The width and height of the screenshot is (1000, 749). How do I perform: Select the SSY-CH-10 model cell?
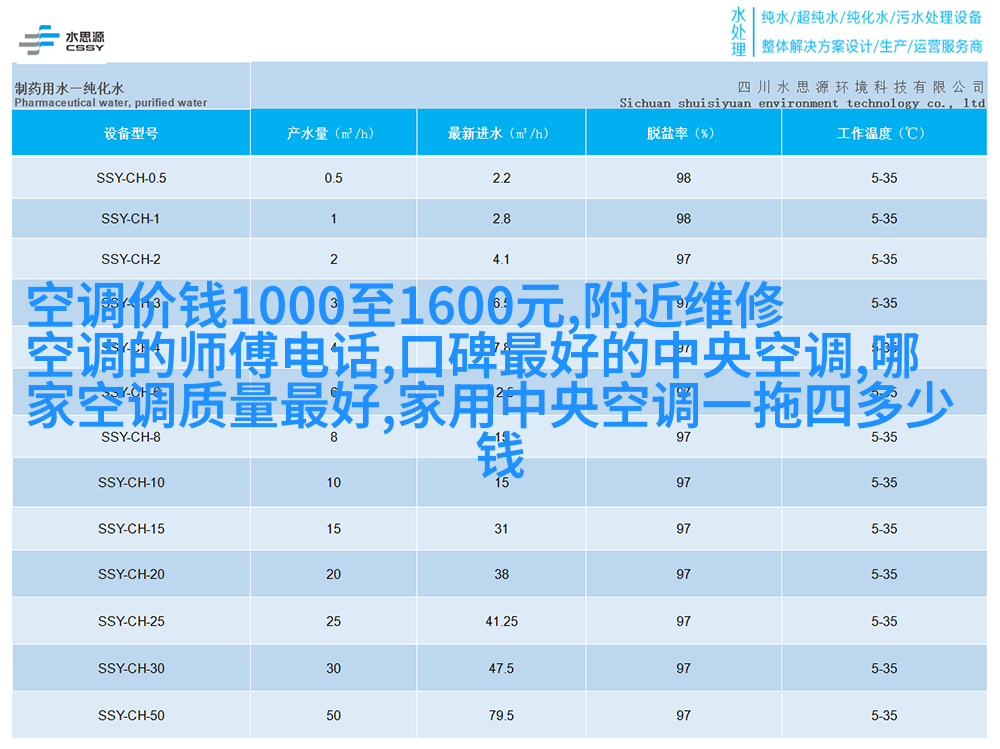coord(131,482)
